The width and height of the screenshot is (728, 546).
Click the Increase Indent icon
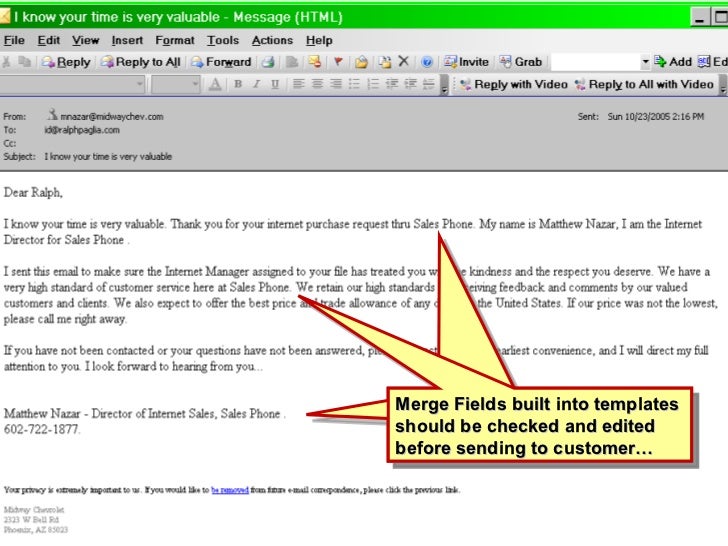(410, 84)
